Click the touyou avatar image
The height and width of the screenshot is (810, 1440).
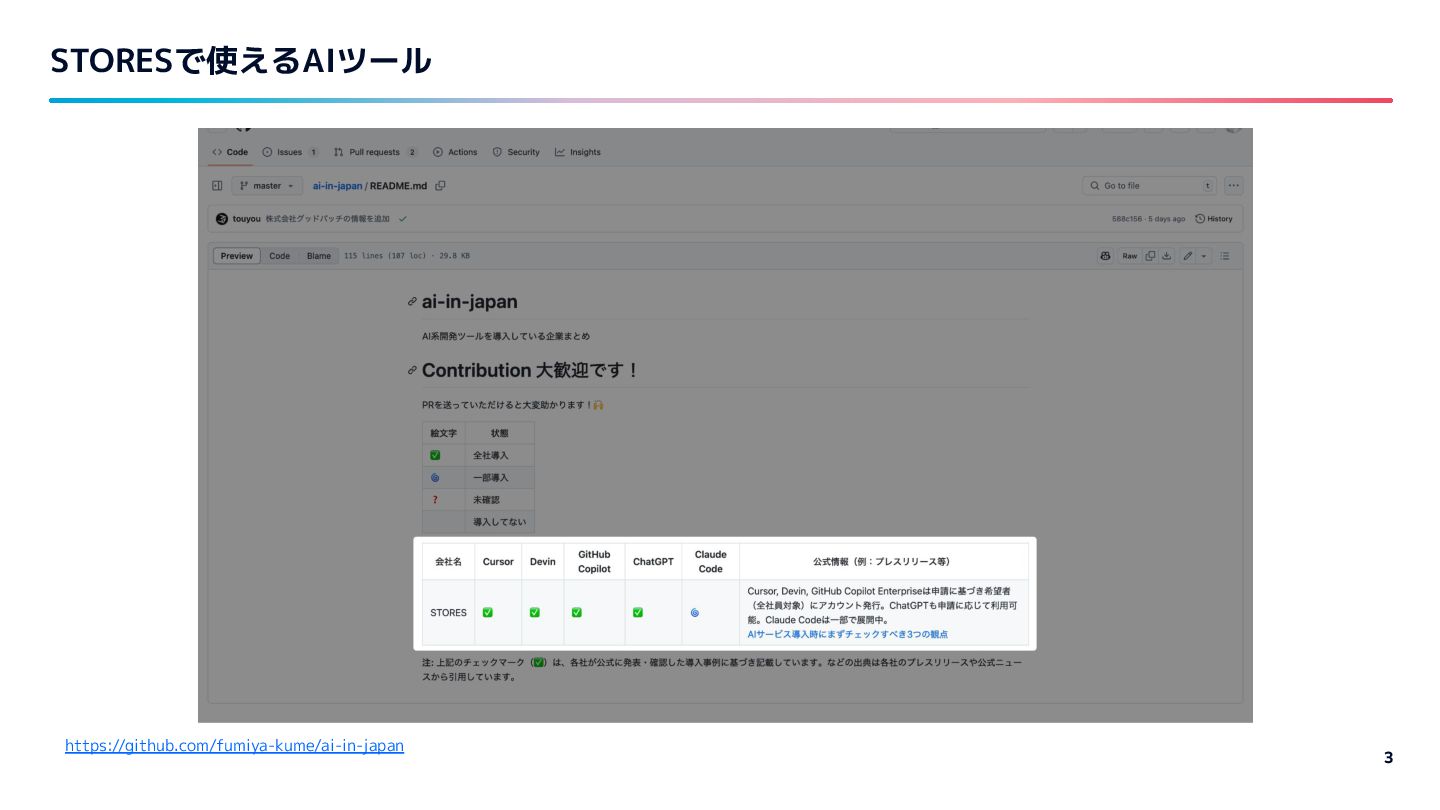[x=222, y=219]
